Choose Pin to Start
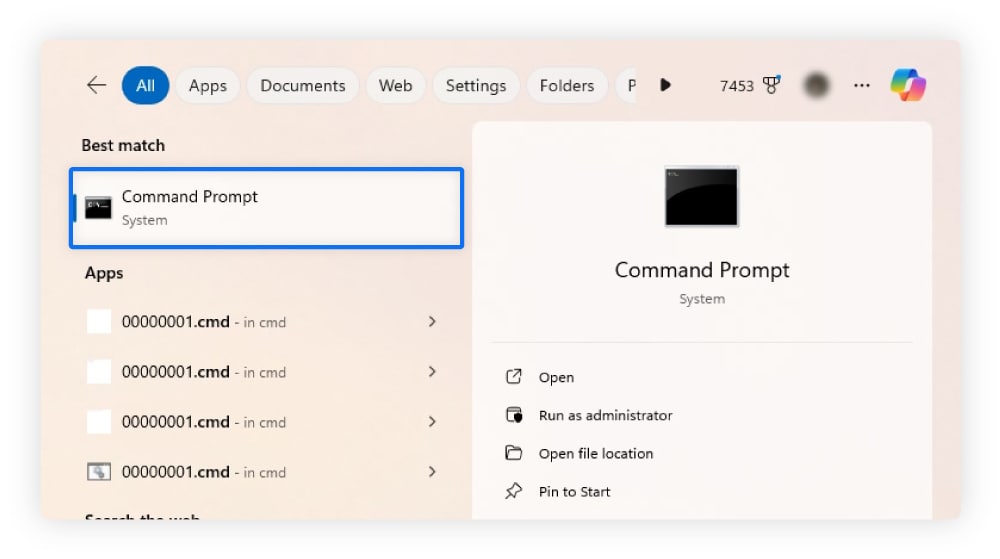 pos(574,492)
